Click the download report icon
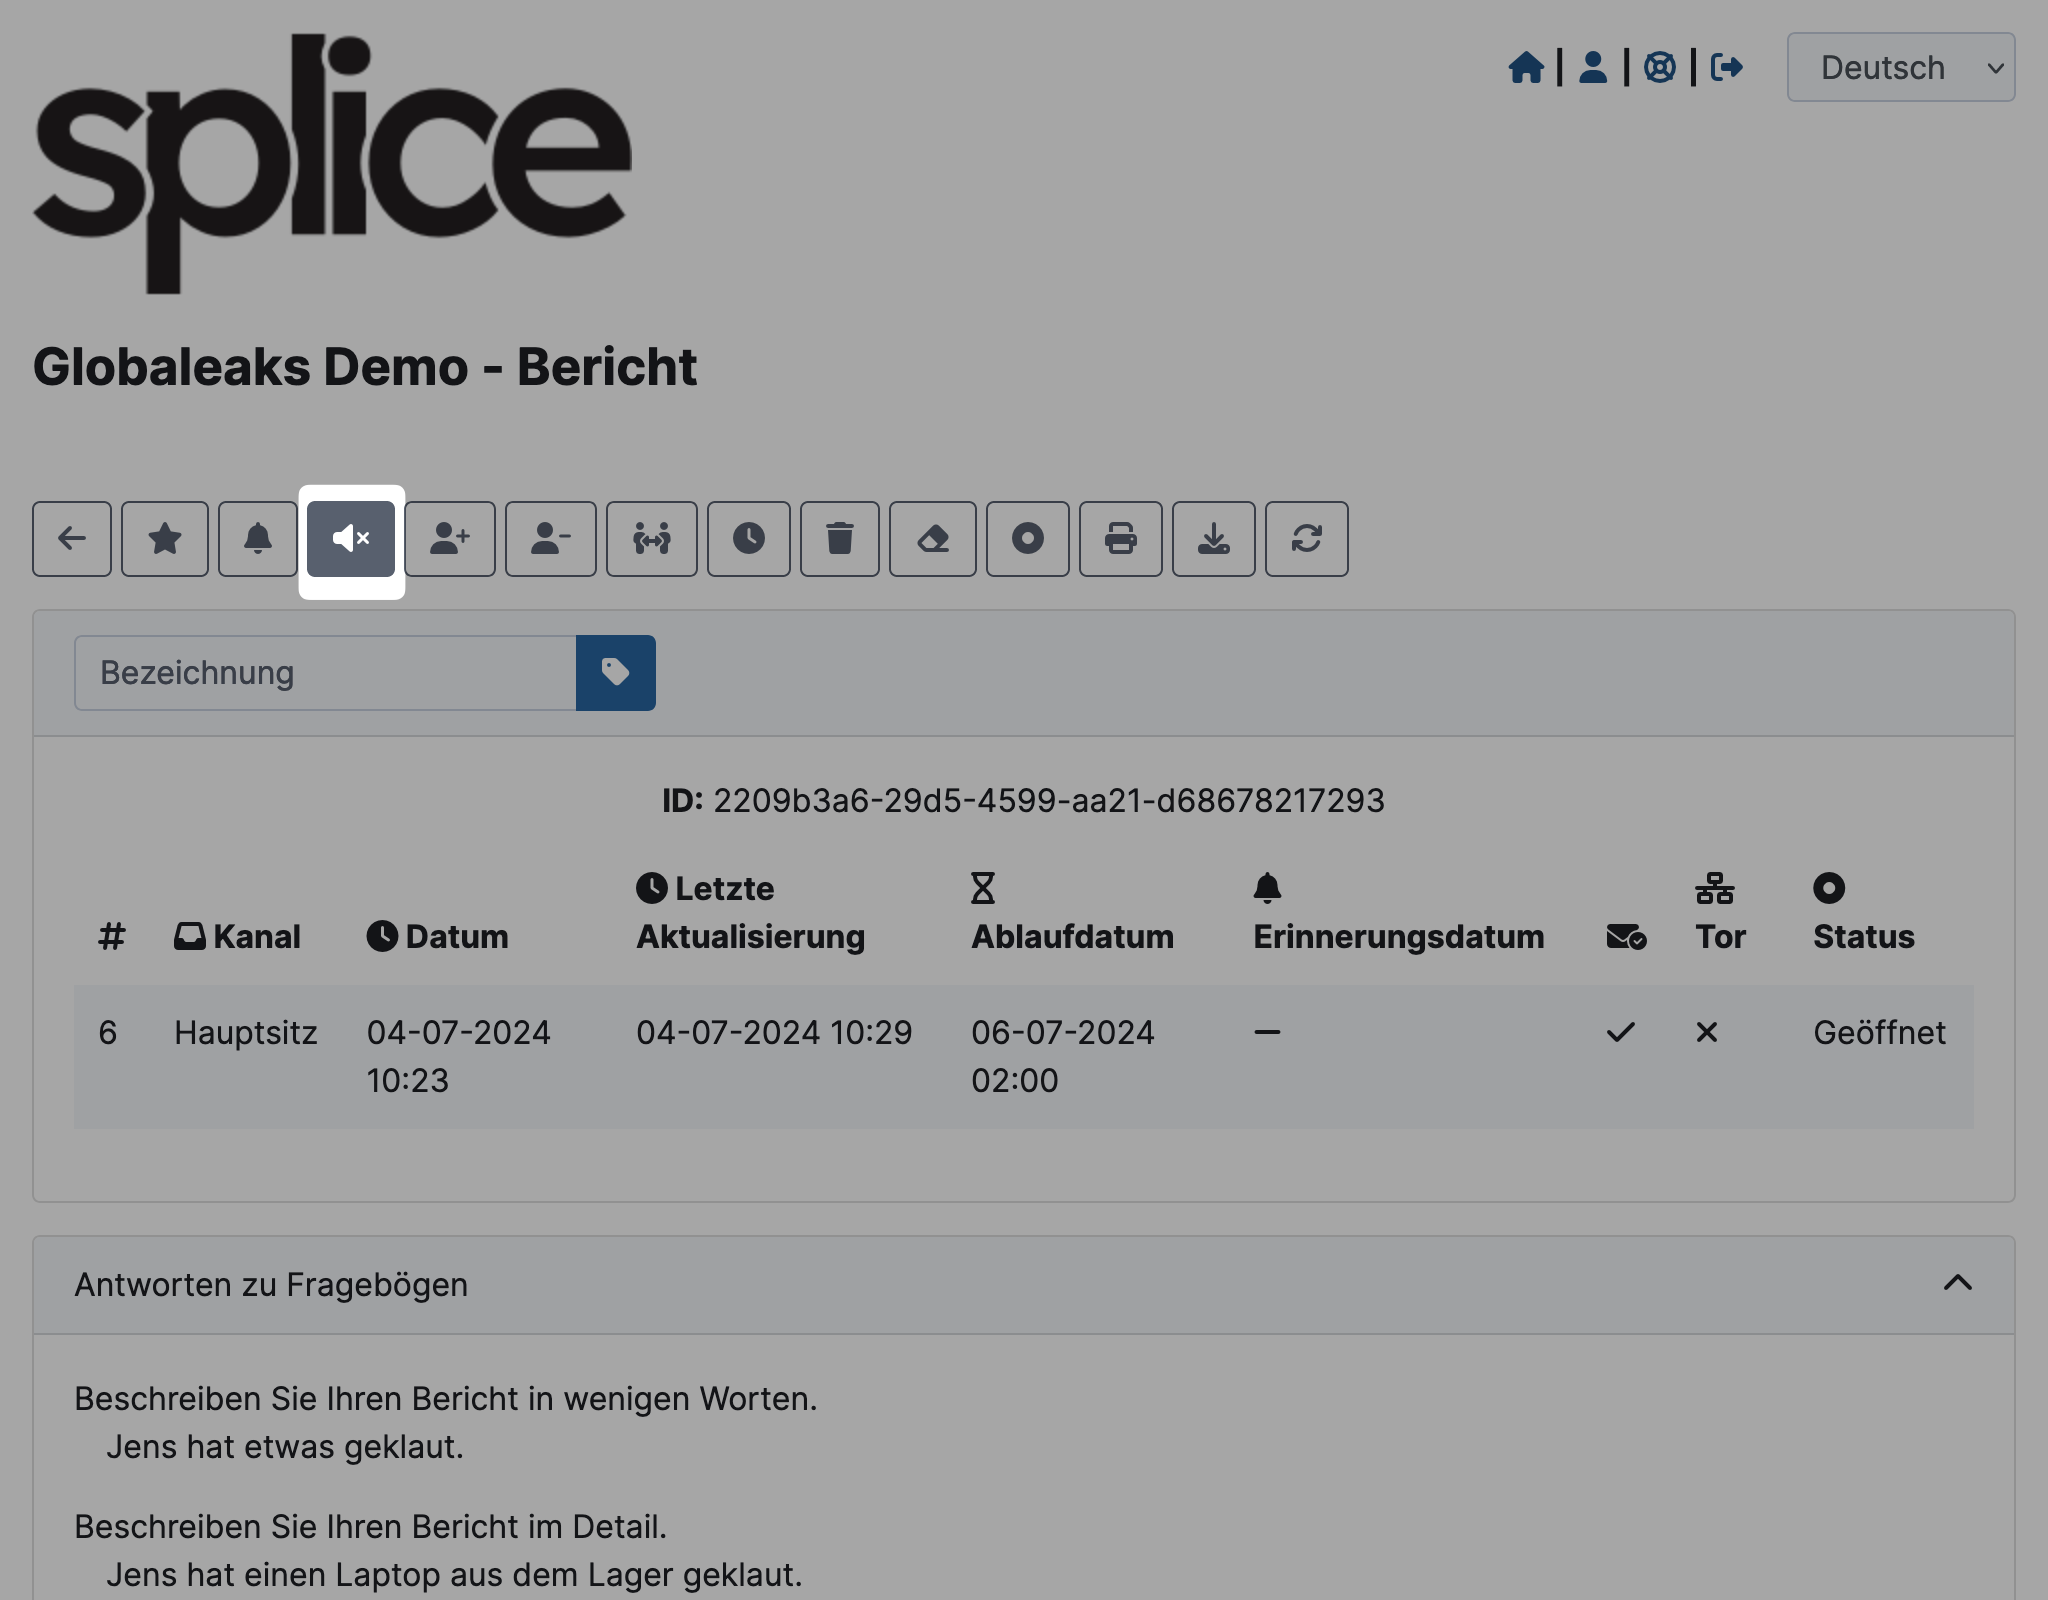The height and width of the screenshot is (1600, 2048). click(x=1212, y=537)
